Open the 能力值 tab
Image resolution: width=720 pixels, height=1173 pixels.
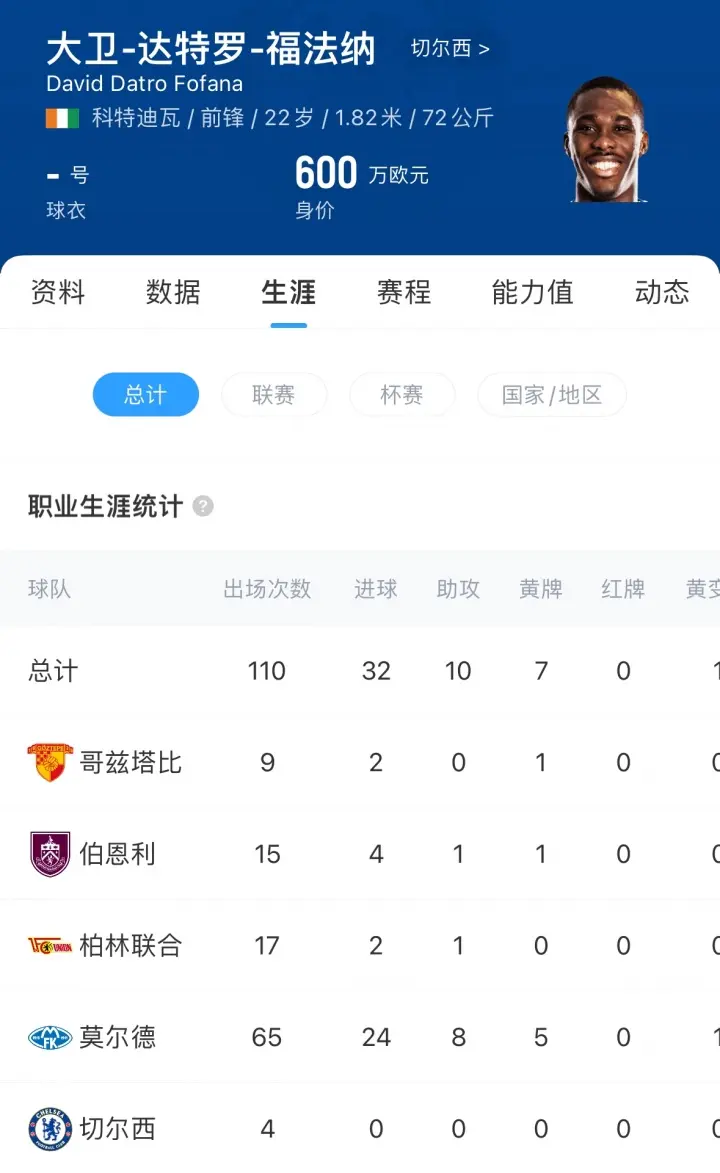point(532,292)
